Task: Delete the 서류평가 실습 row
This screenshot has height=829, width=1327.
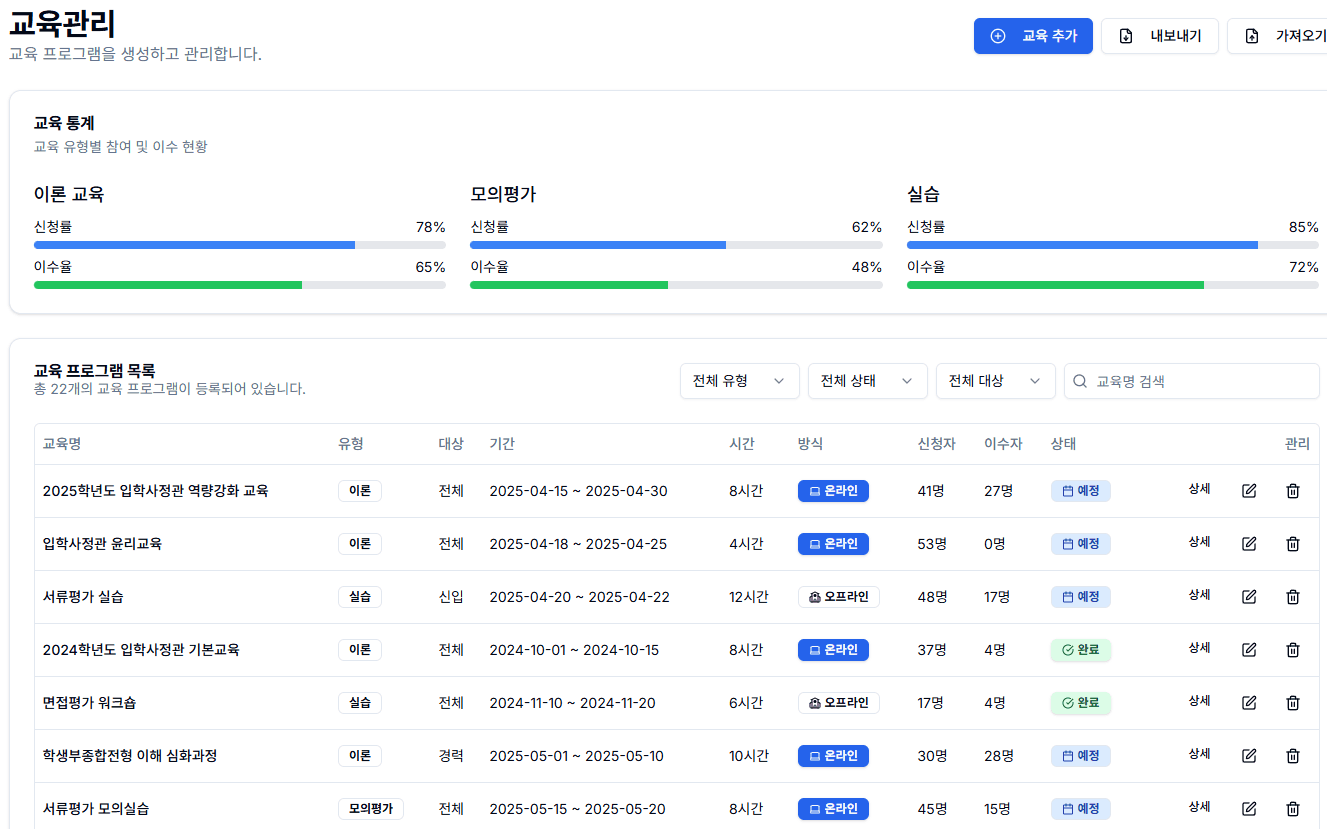Action: point(1293,597)
